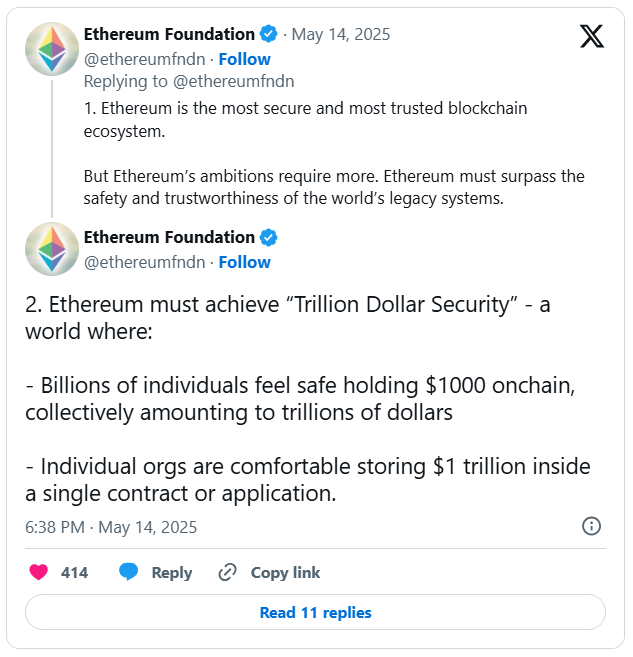Click the verified badge on the second tweet
This screenshot has height=657, width=633.
pos(269,237)
